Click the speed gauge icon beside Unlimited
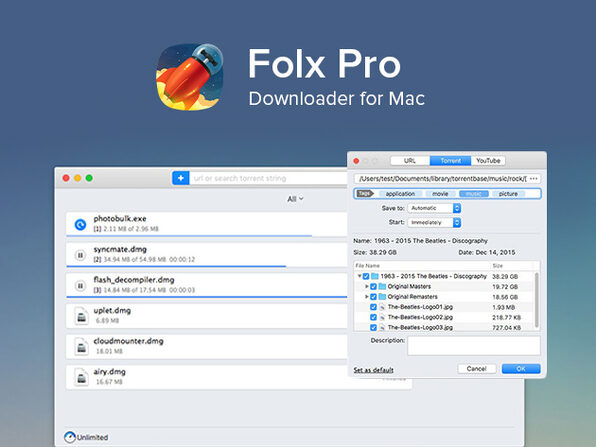The height and width of the screenshot is (447, 596). pos(70,437)
